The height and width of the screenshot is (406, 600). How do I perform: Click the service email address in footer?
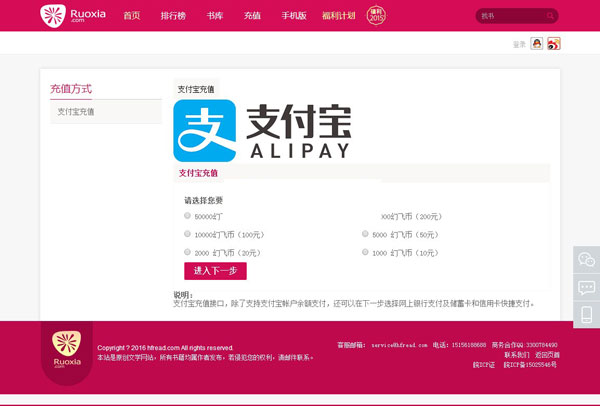pyautogui.click(x=399, y=345)
